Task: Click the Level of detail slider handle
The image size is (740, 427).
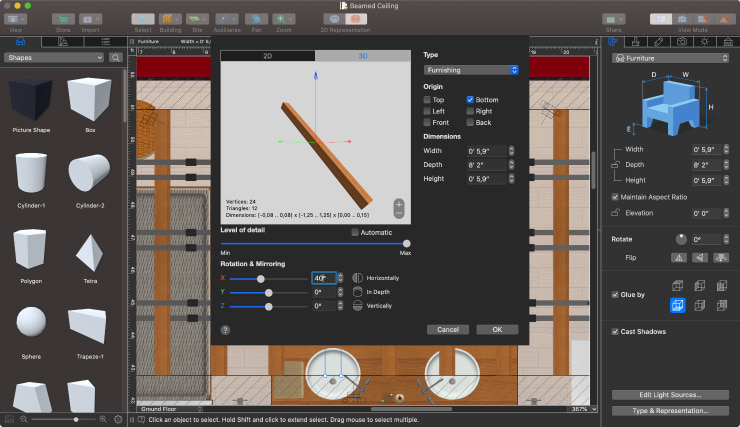Action: 406,243
